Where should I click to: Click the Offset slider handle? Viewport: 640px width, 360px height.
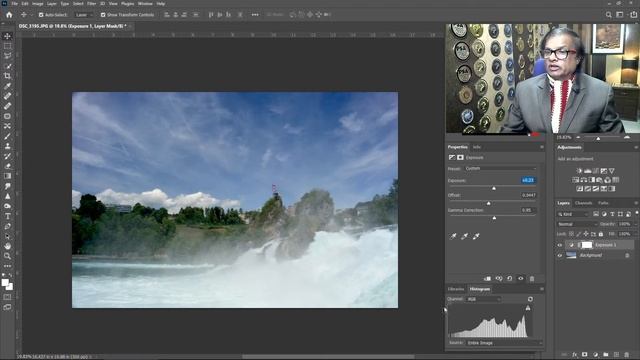[x=489, y=203]
